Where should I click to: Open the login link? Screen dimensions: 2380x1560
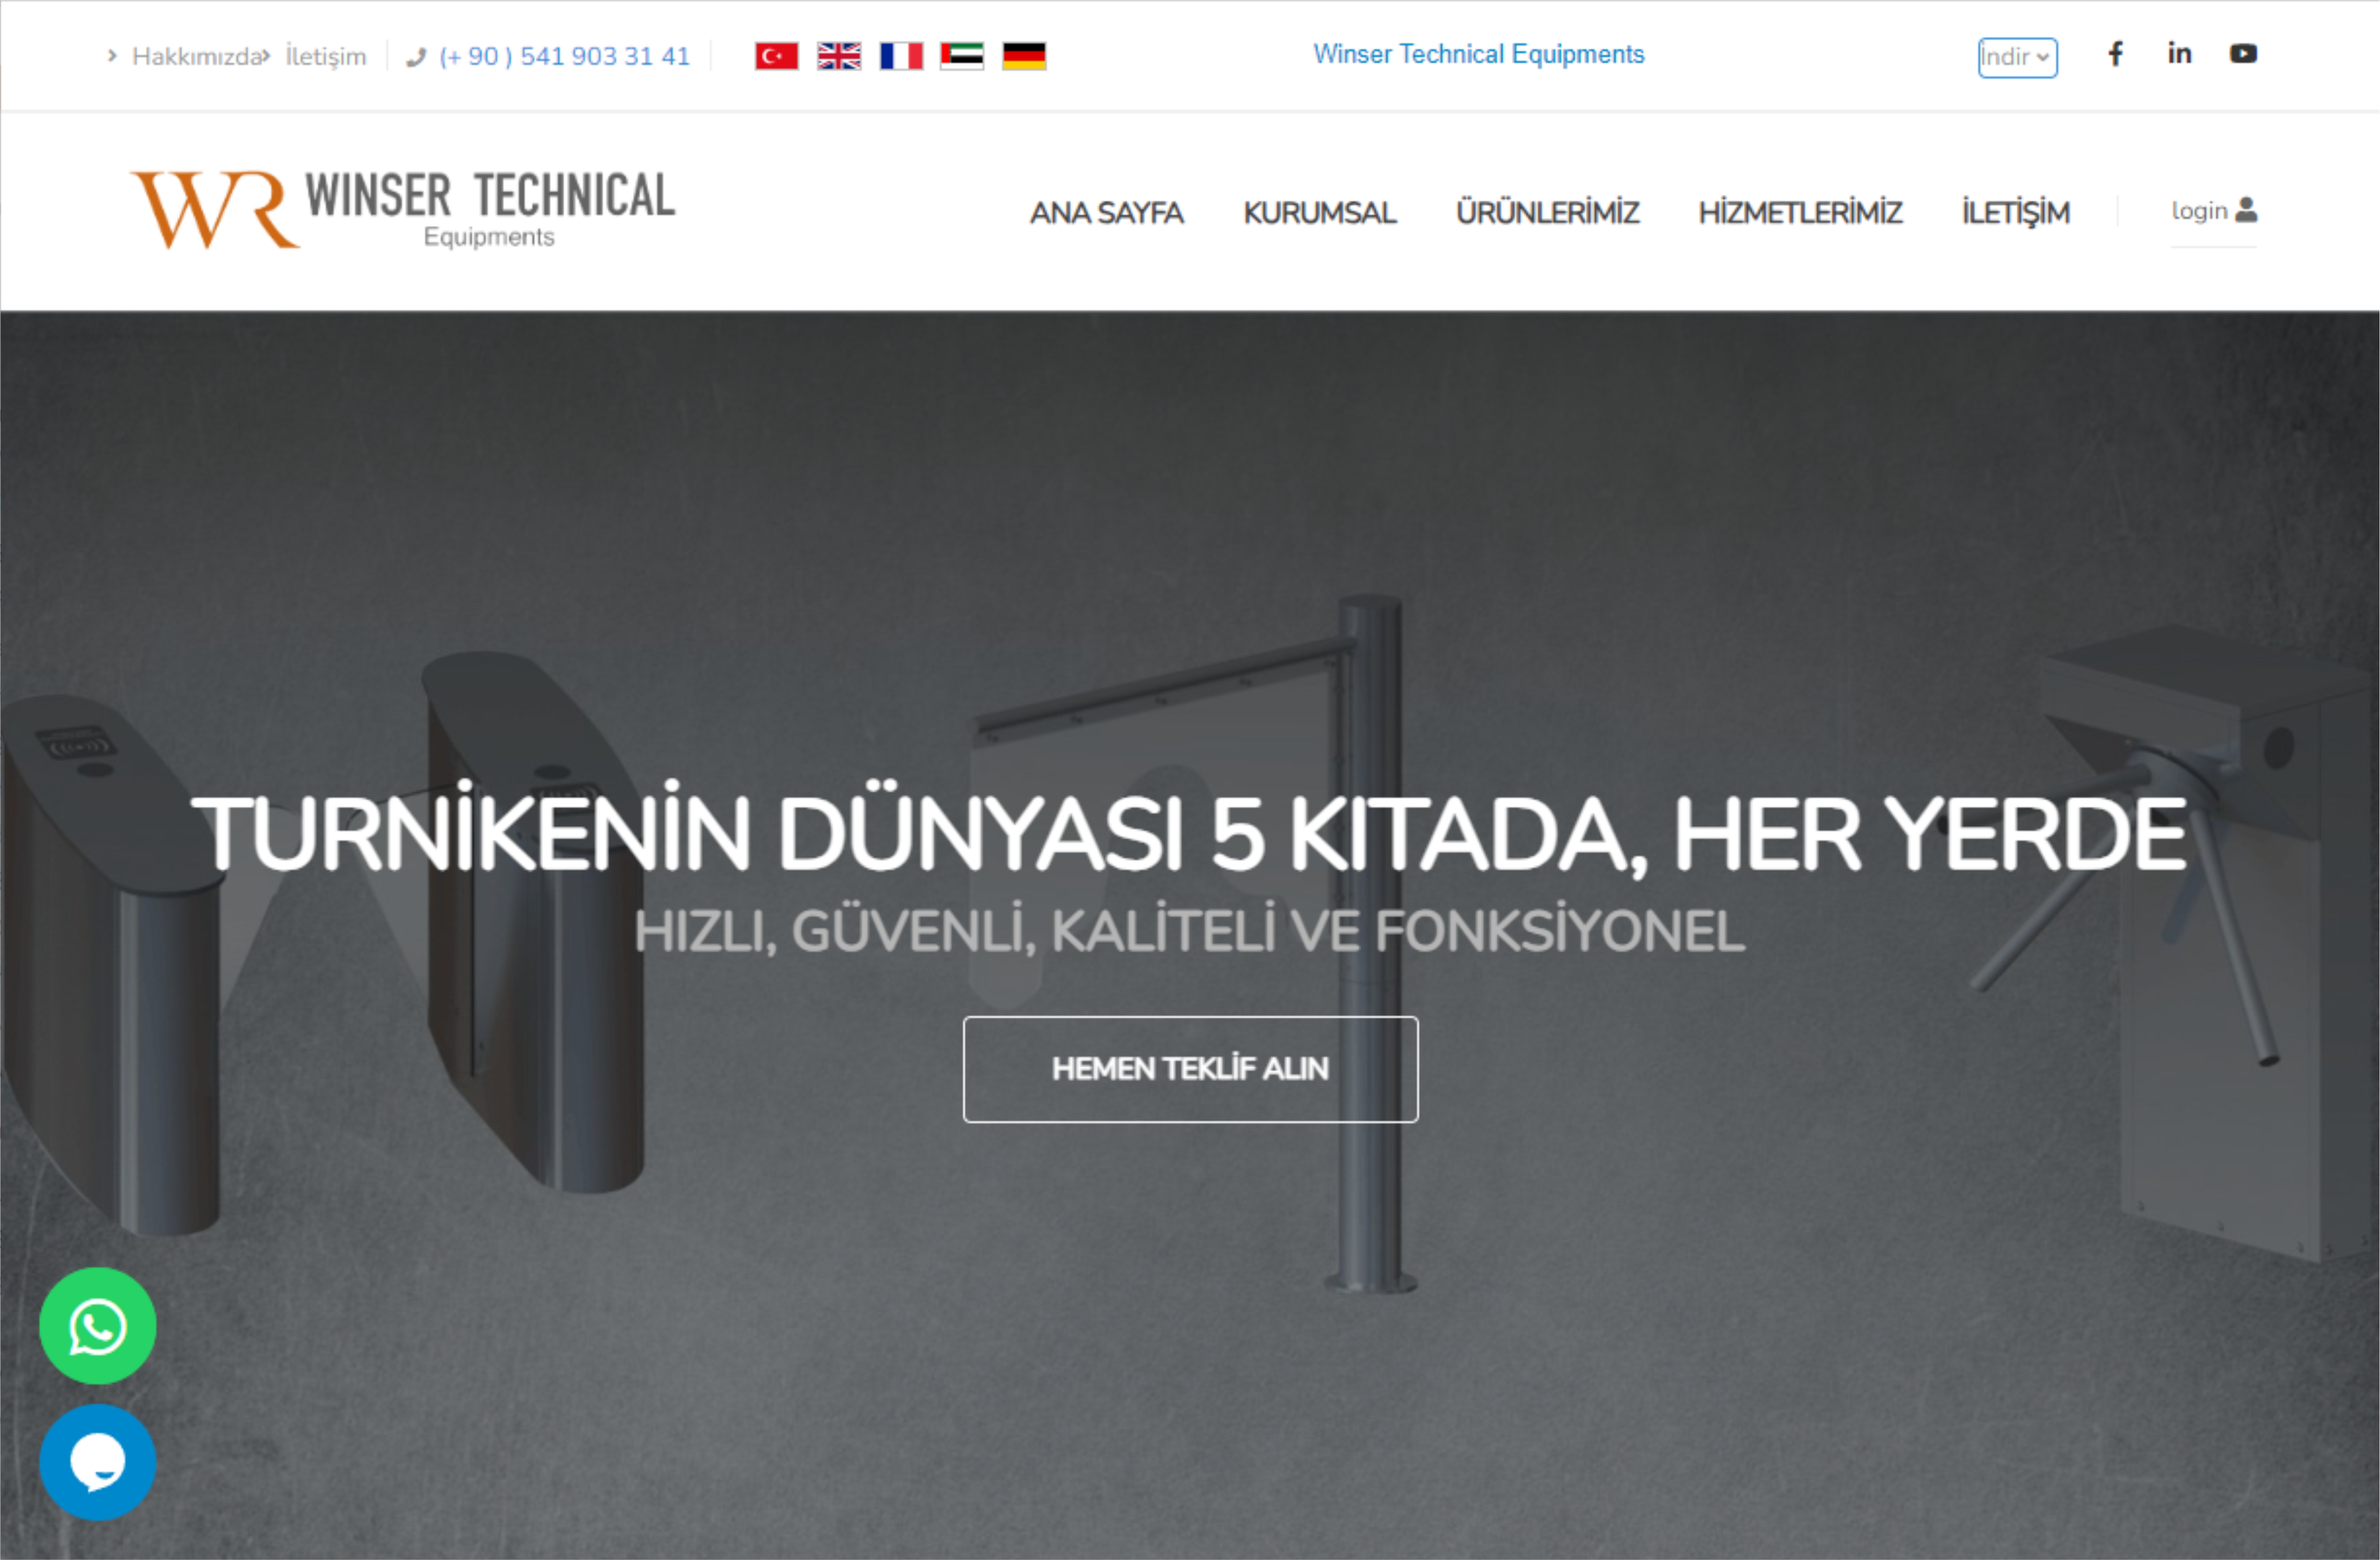coord(2213,210)
